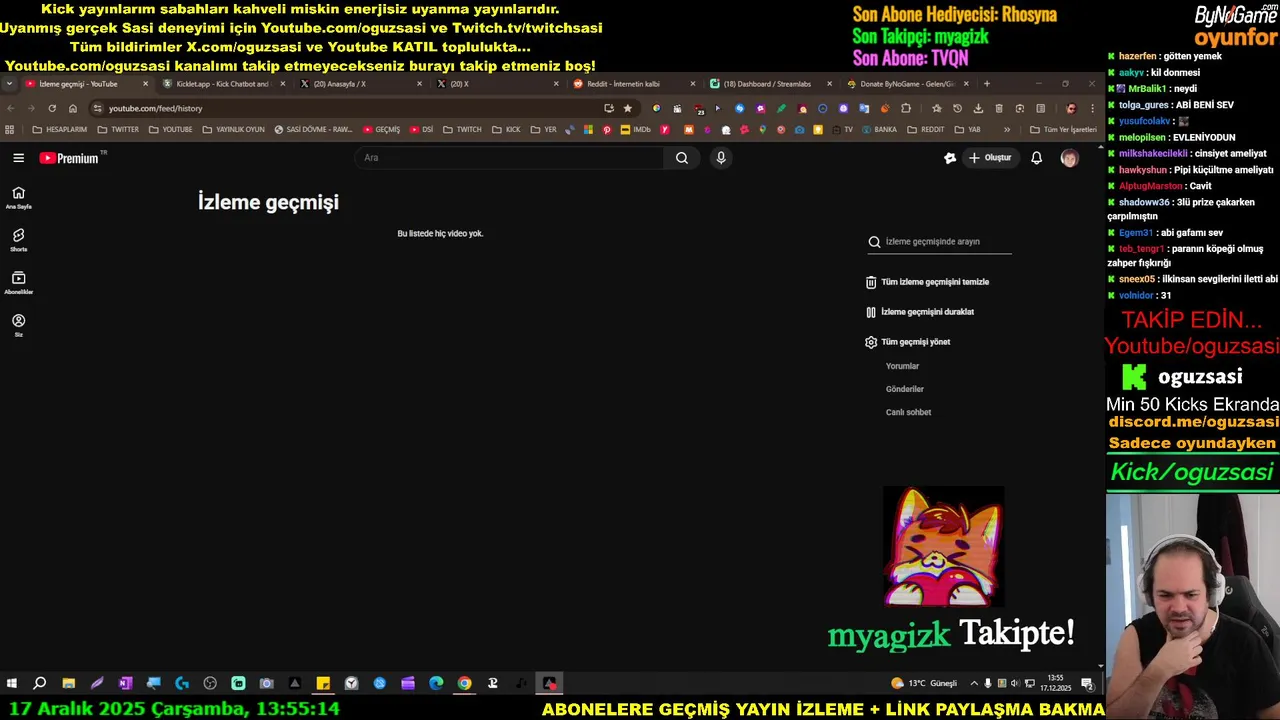Open the Chrome three-dot menu
The height and width of the screenshot is (720, 1280).
1093,108
